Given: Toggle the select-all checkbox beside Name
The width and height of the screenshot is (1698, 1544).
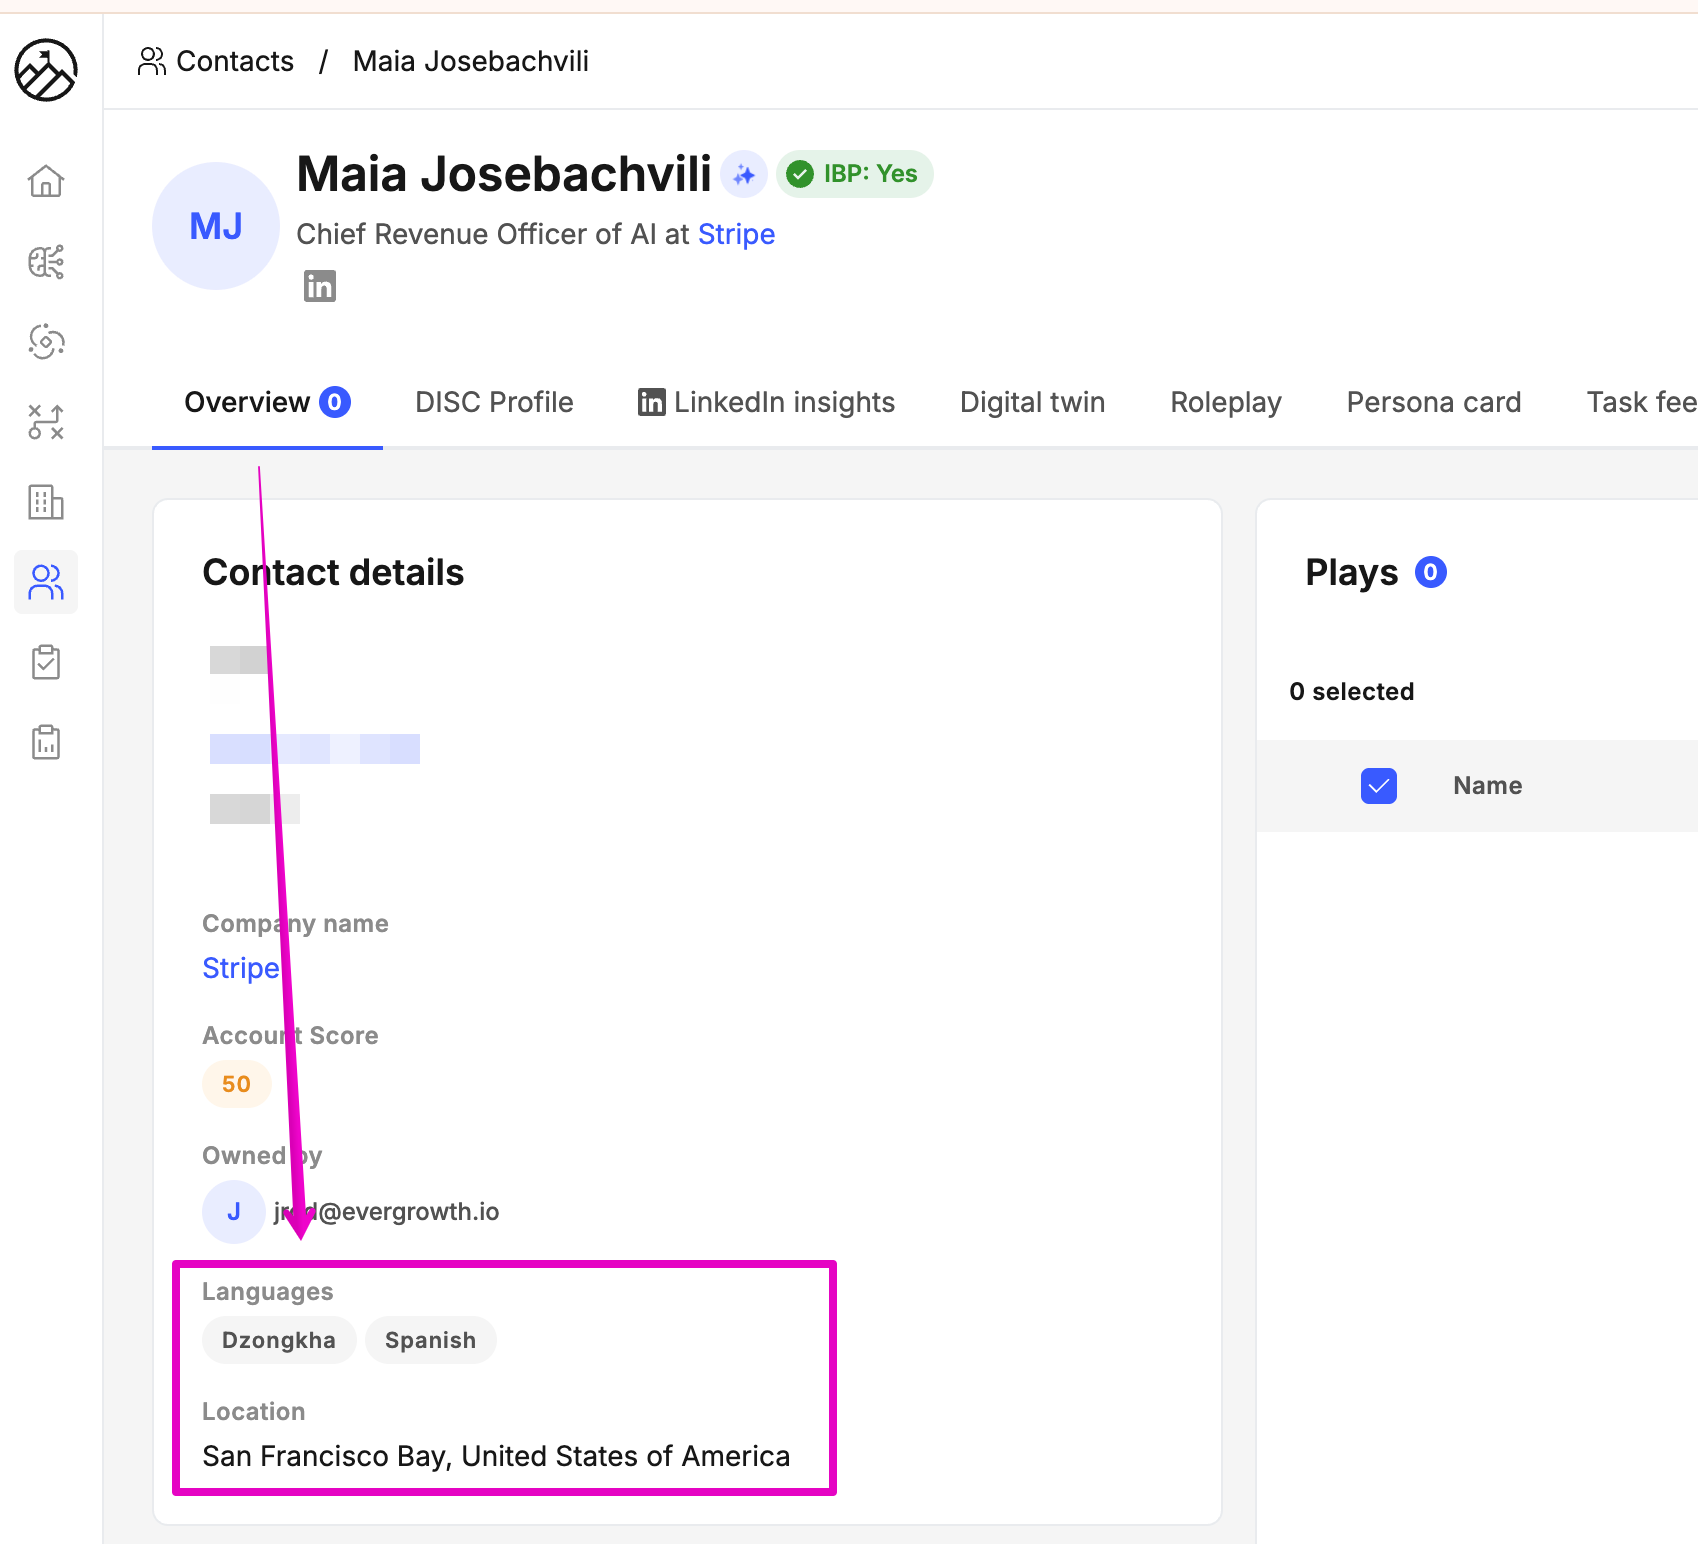Looking at the screenshot, I should [1378, 786].
